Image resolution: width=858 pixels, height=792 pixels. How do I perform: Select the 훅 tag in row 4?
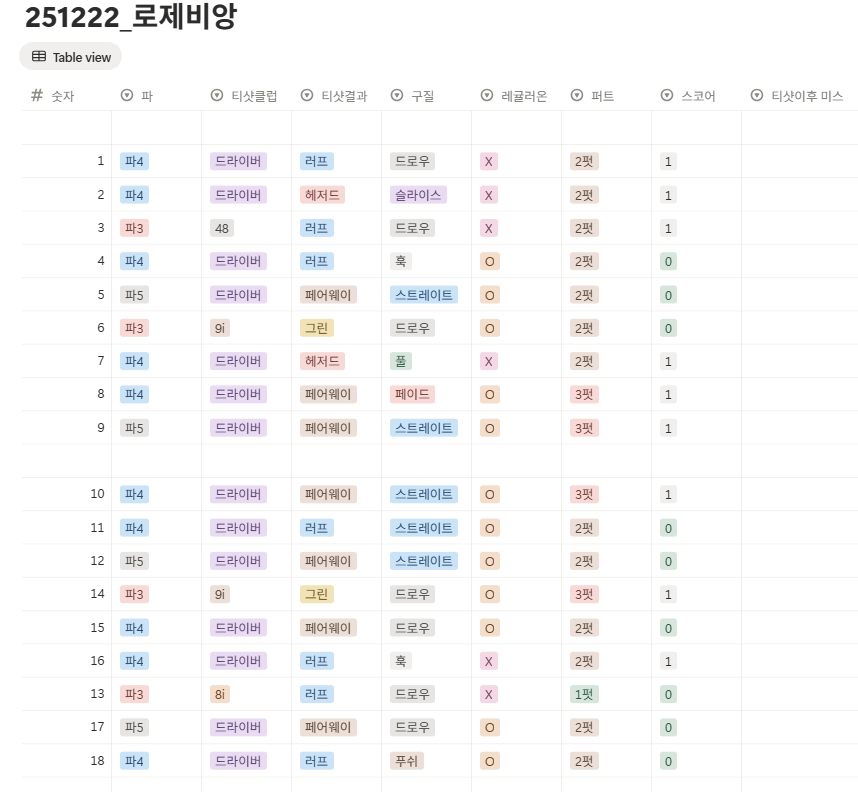[x=401, y=261]
